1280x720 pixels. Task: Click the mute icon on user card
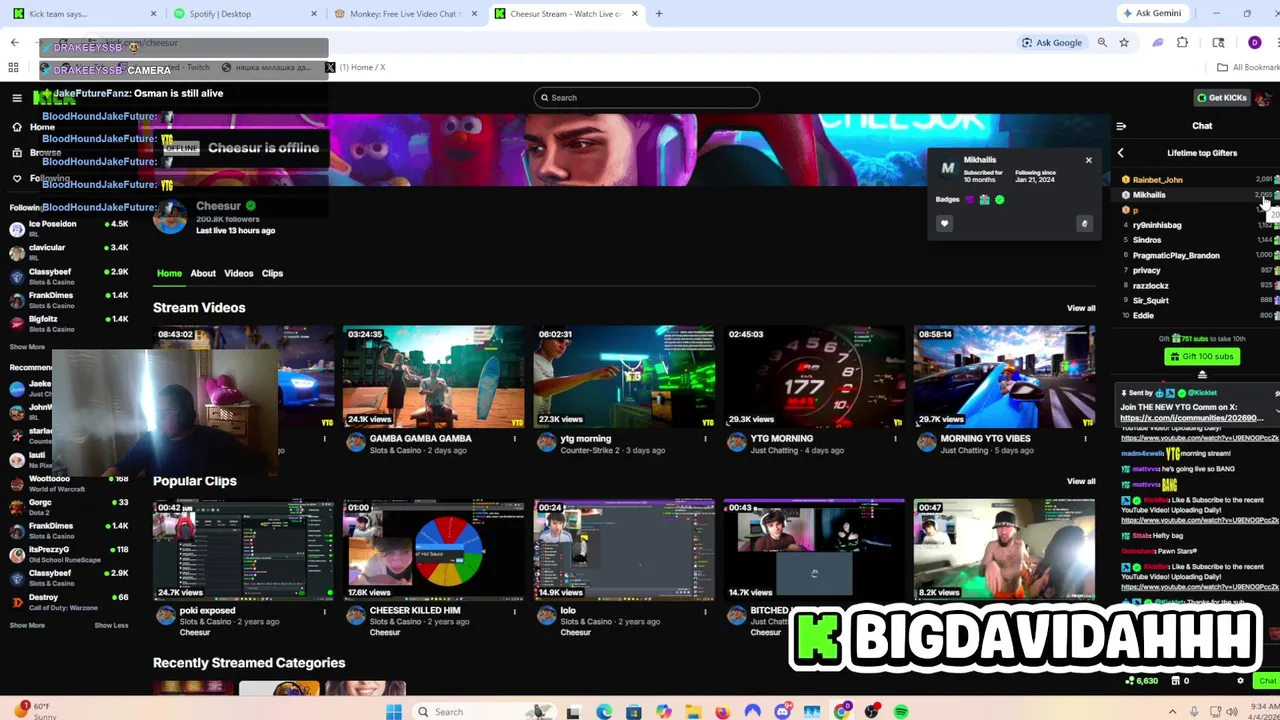point(1084,224)
